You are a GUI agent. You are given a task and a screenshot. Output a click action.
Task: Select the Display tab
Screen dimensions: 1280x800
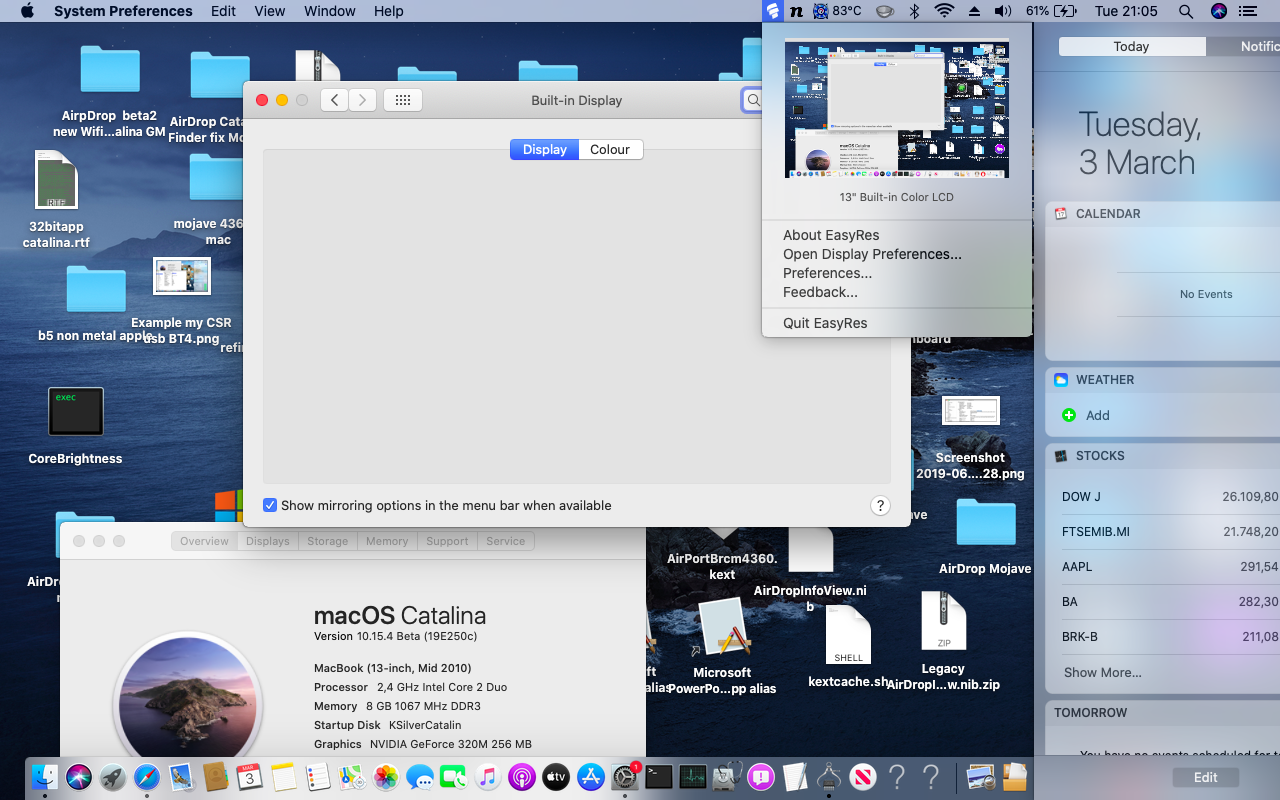point(544,149)
